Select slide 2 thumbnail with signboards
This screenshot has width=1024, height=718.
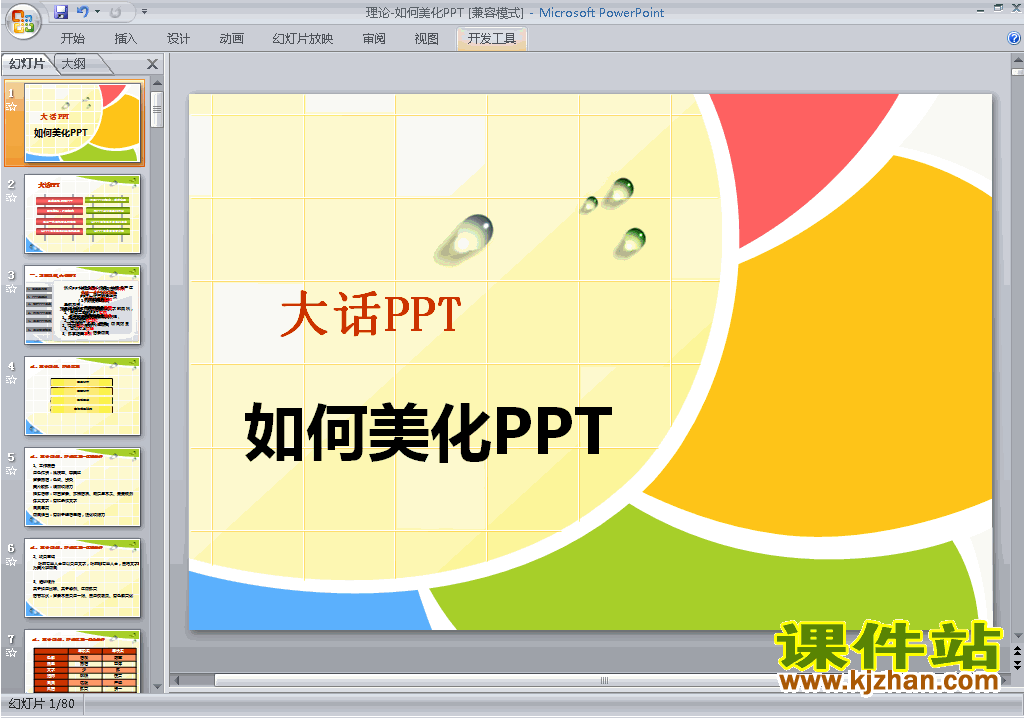point(82,214)
